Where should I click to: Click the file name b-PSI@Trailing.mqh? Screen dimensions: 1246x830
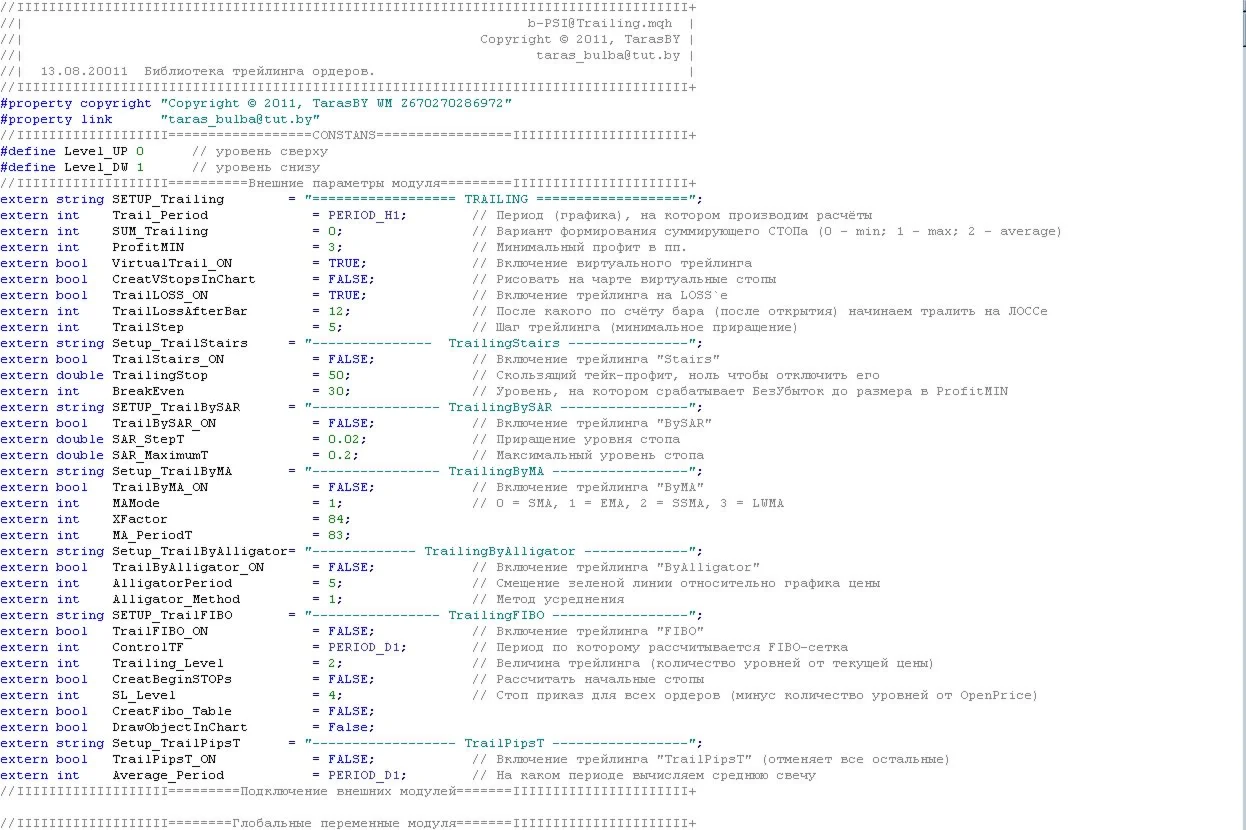pos(600,23)
